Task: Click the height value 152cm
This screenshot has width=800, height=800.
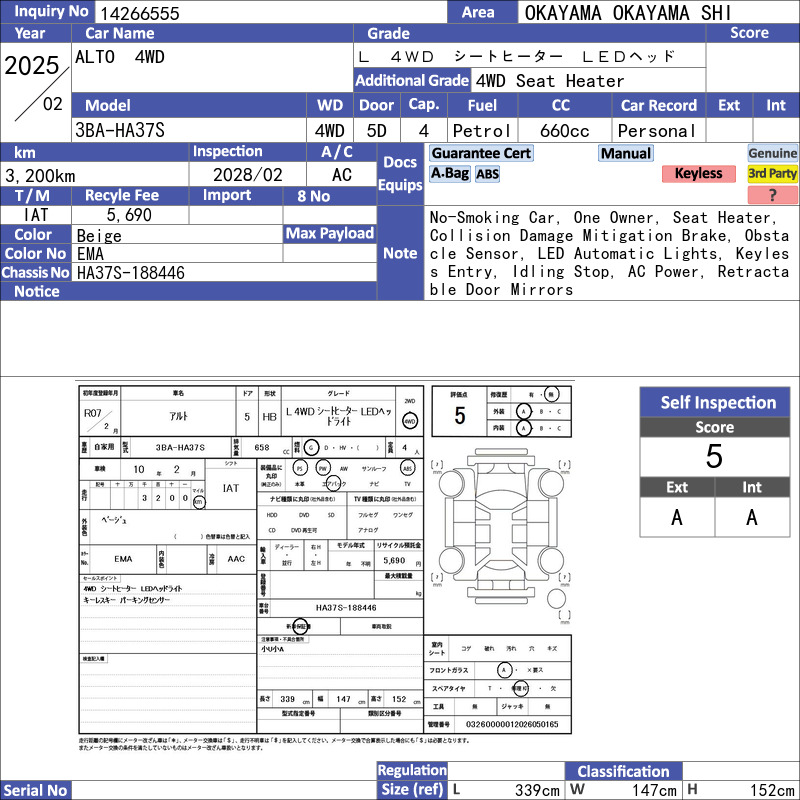Action: point(771,790)
